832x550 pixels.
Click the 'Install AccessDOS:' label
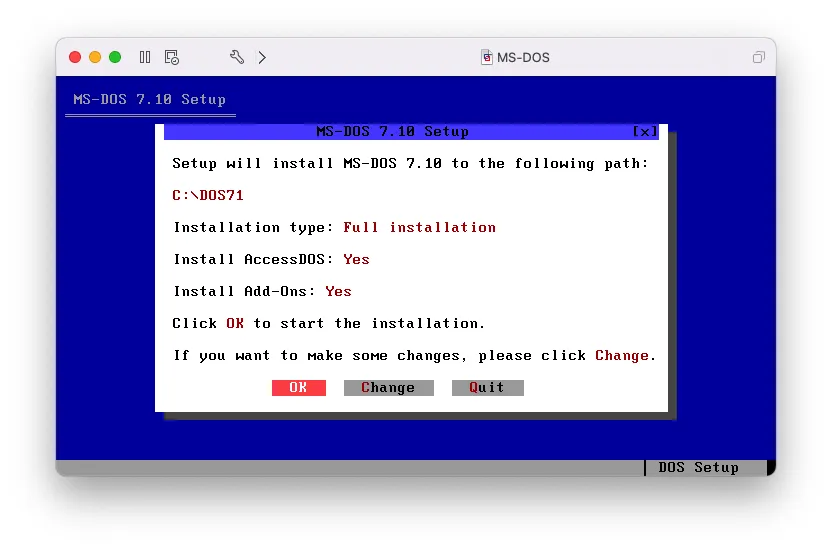click(253, 259)
